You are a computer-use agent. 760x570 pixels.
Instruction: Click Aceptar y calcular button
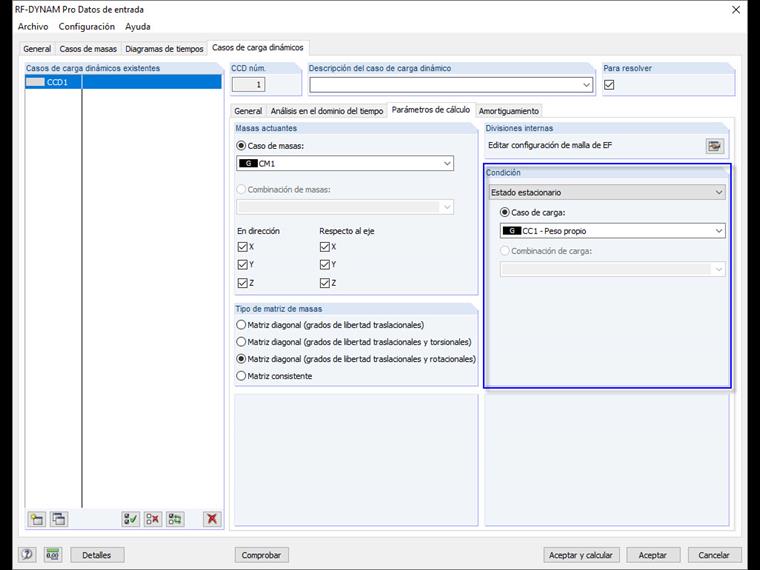click(581, 555)
